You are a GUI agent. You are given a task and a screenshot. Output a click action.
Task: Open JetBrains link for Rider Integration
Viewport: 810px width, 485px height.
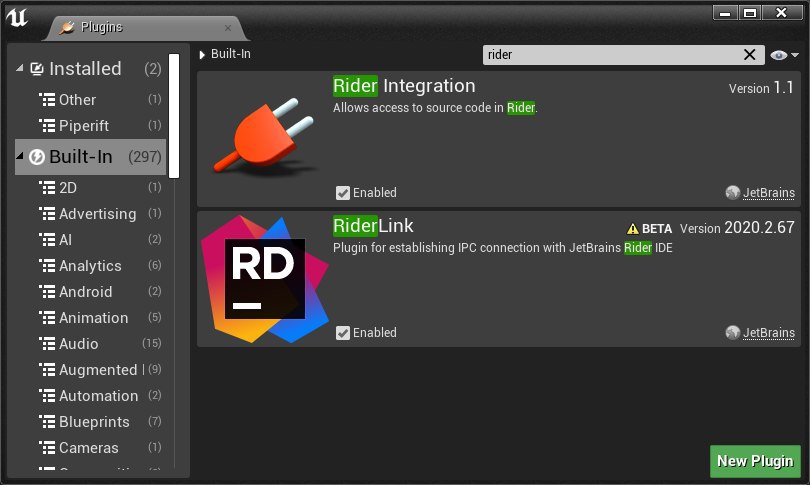(x=769, y=193)
